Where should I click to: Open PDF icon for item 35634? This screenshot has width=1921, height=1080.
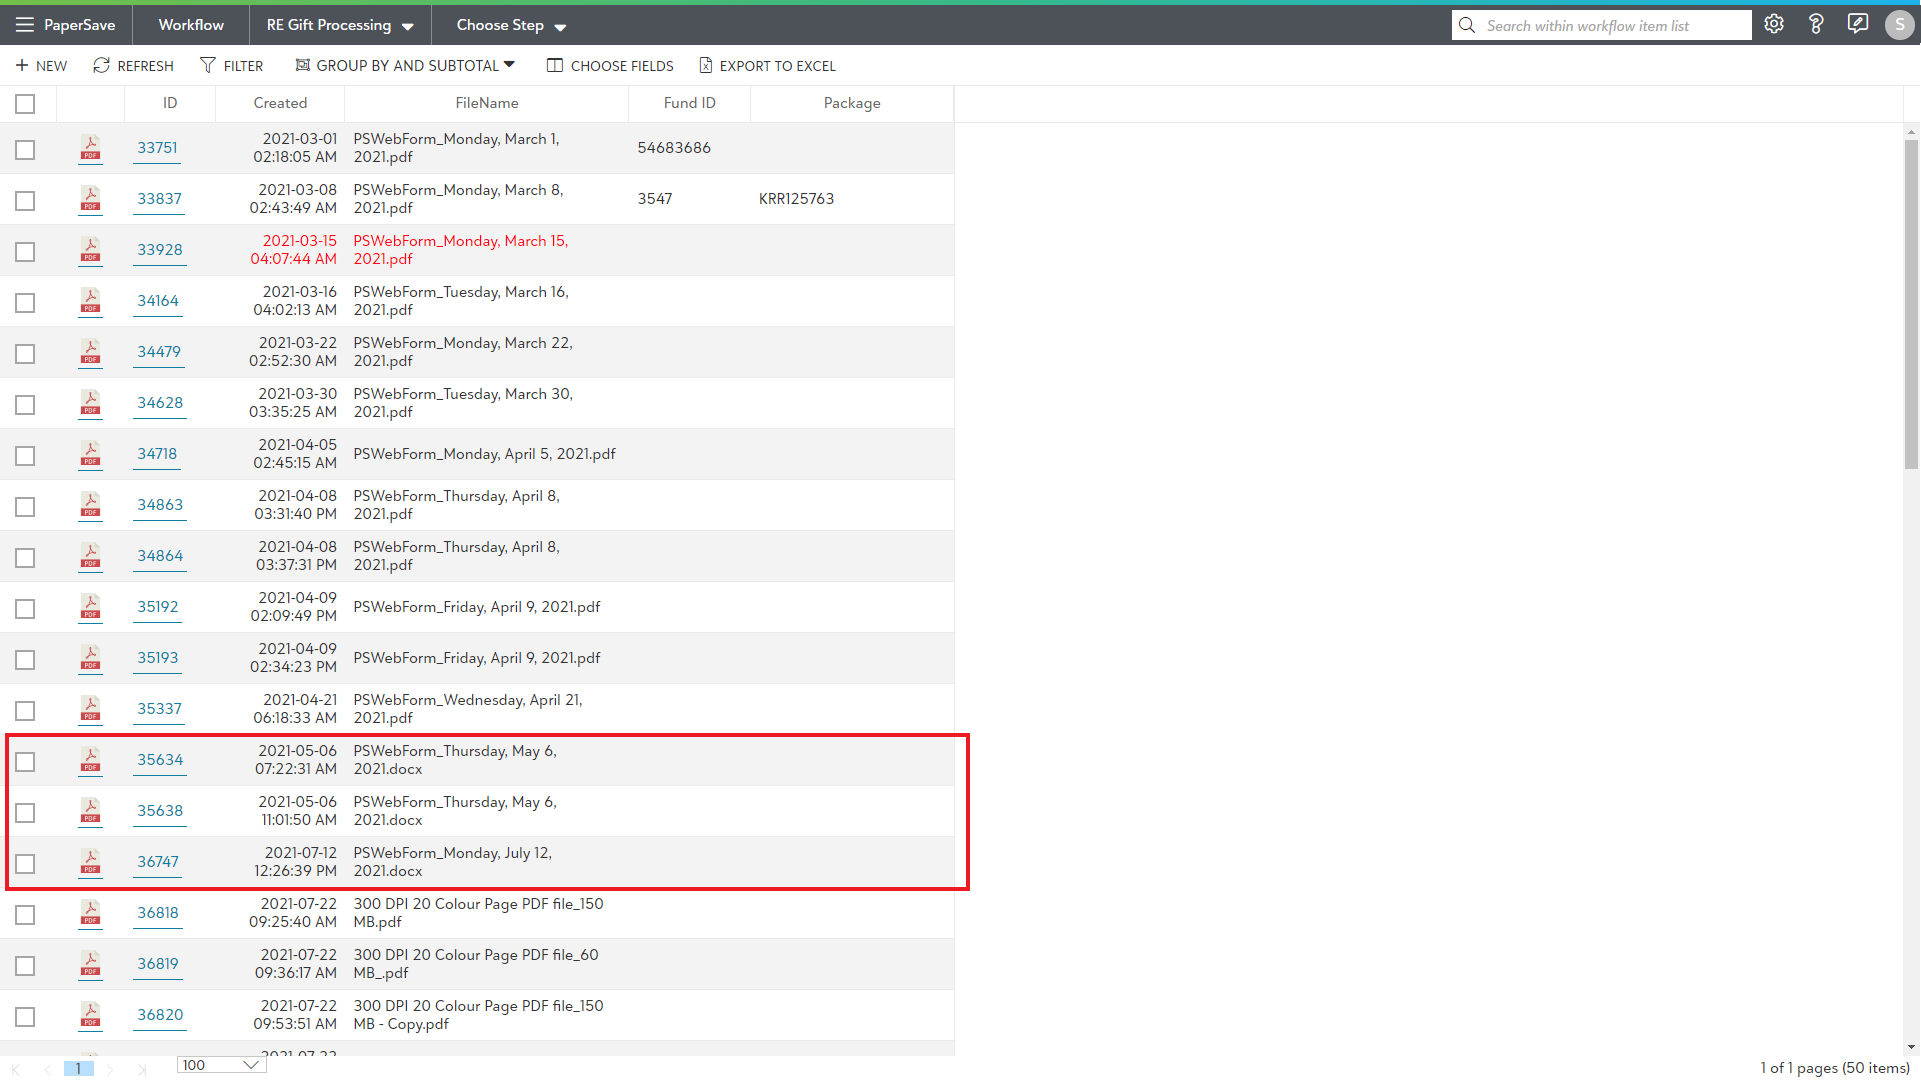[x=90, y=760]
